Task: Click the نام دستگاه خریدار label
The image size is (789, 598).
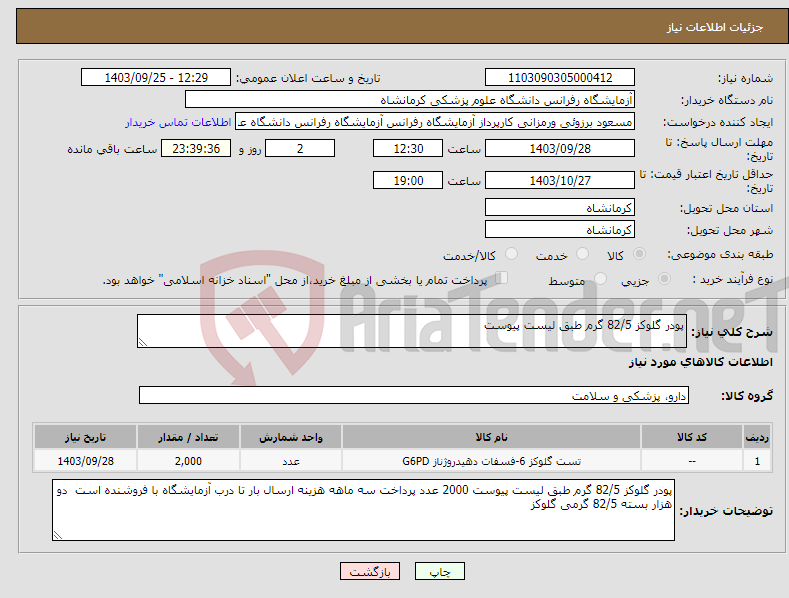Action: [x=727, y=100]
